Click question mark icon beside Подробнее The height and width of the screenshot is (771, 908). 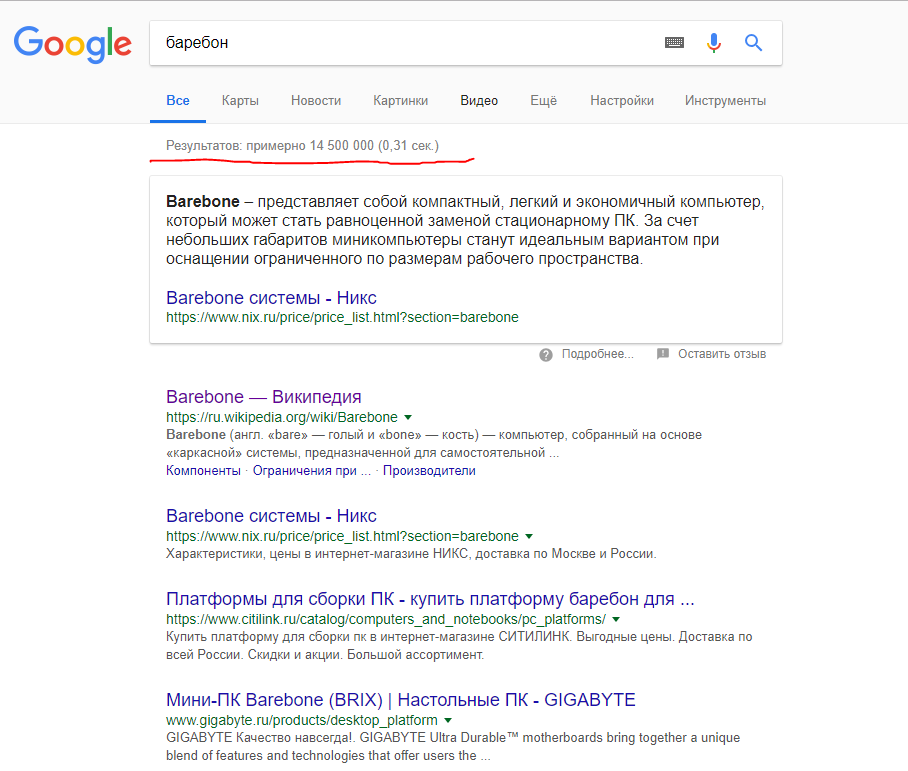545,355
